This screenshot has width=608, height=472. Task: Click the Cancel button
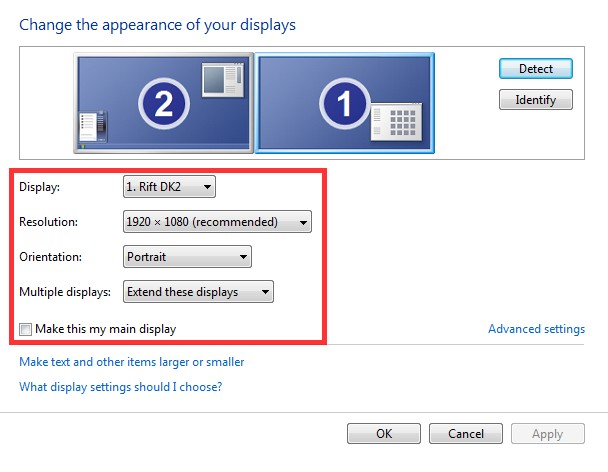point(466,434)
